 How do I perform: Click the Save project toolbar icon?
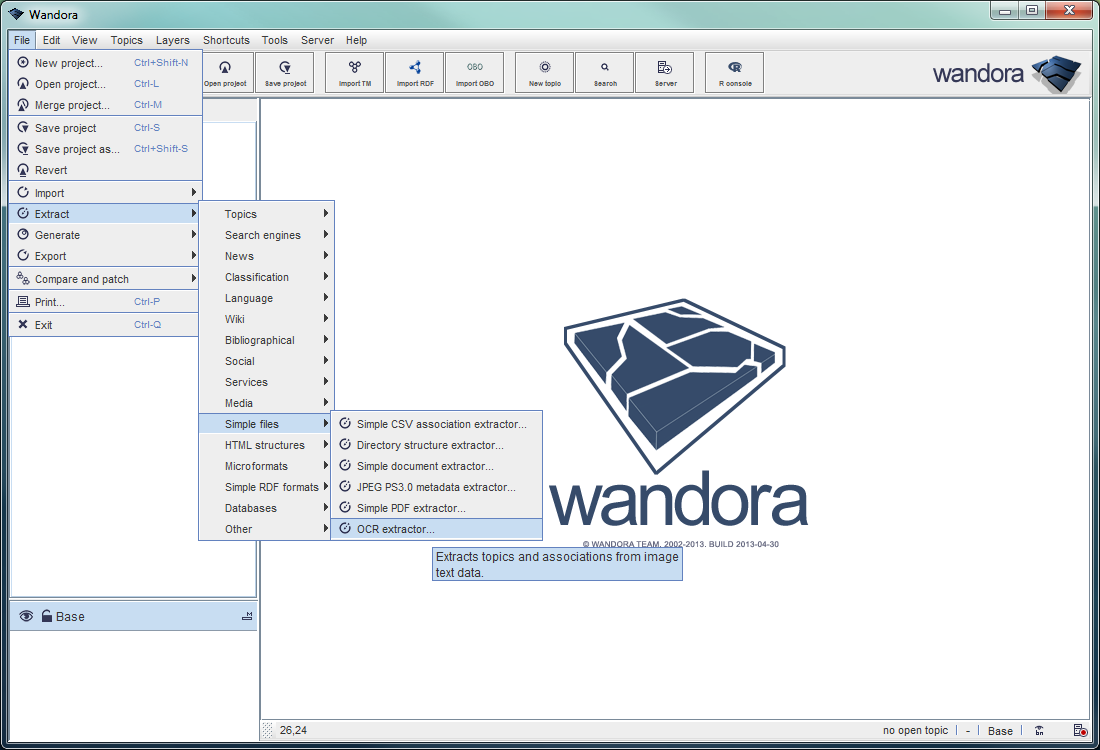click(x=285, y=72)
